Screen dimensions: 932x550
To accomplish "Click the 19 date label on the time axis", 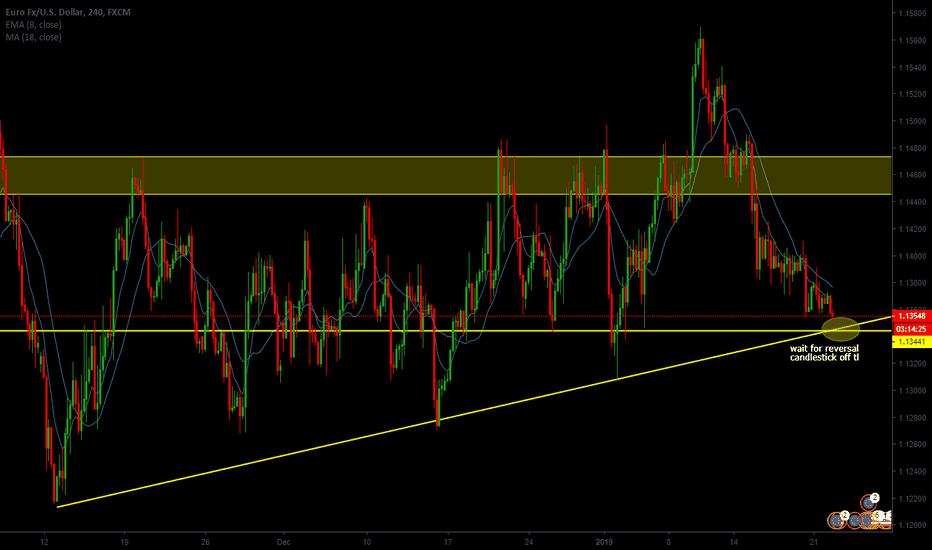I will pyautogui.click(x=124, y=542).
